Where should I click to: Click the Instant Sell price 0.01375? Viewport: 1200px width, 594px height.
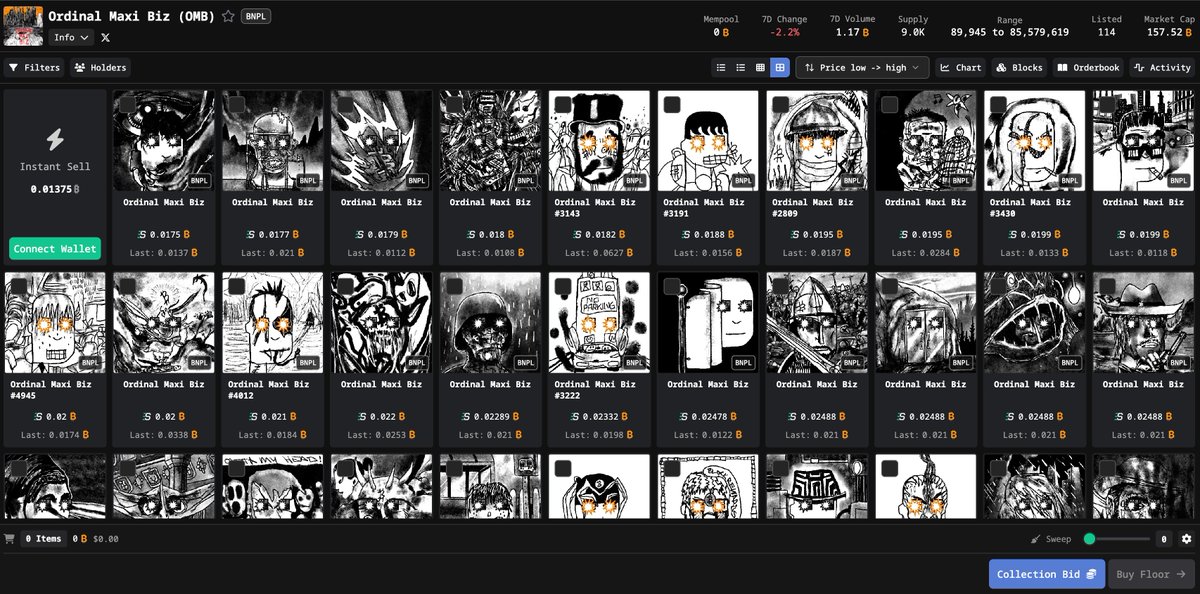55,189
